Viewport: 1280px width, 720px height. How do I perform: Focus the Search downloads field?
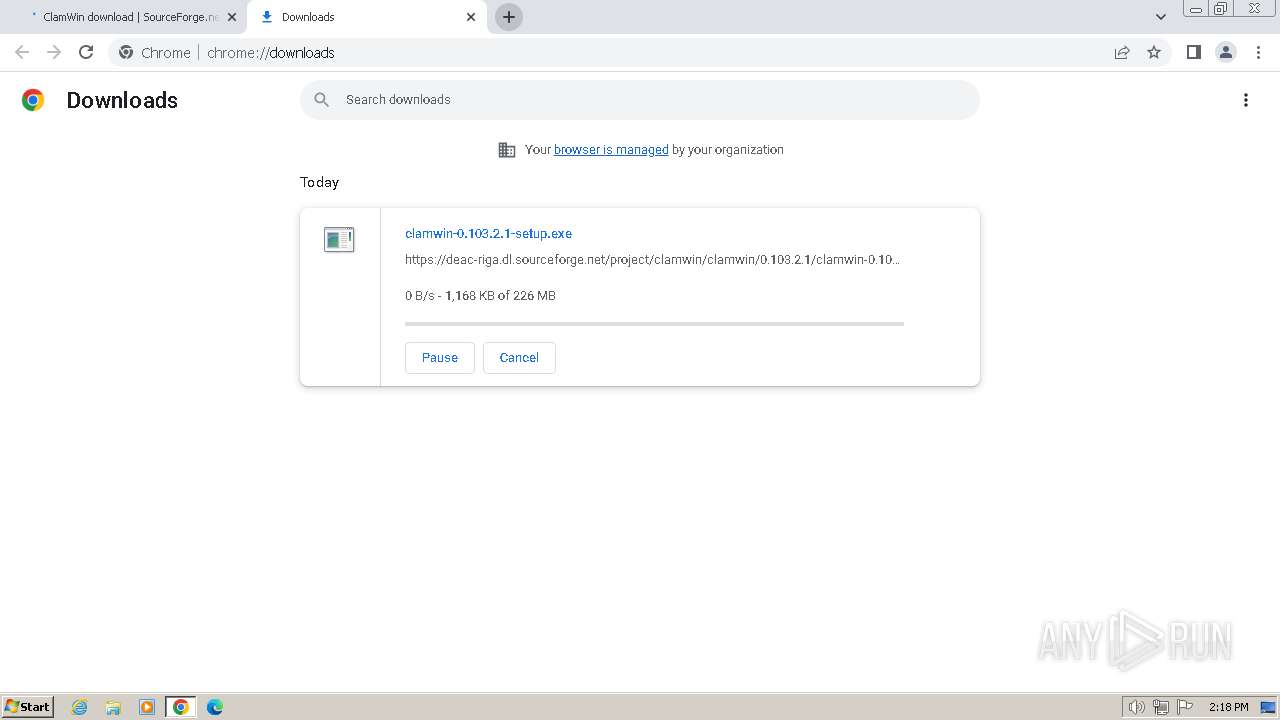tap(640, 99)
